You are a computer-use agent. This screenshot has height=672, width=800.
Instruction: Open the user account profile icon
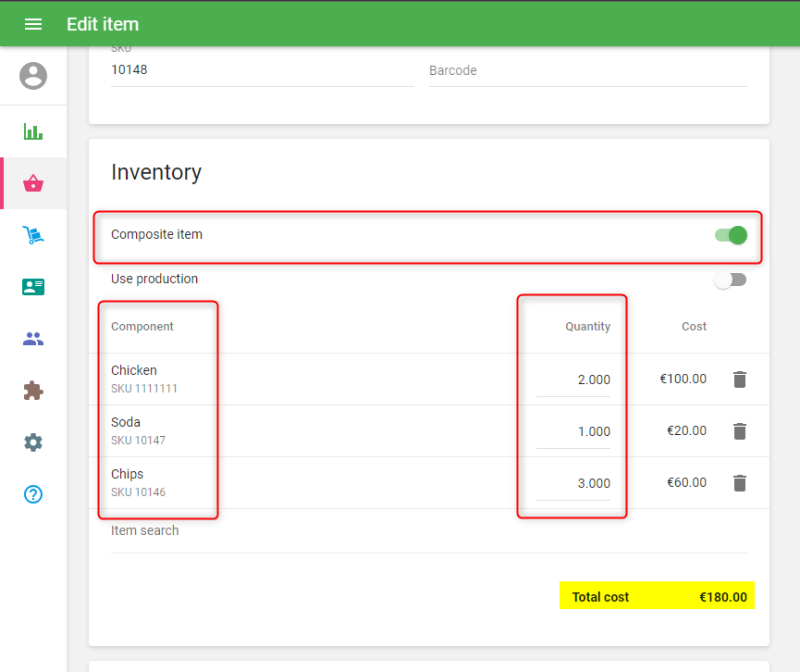pyautogui.click(x=33, y=76)
